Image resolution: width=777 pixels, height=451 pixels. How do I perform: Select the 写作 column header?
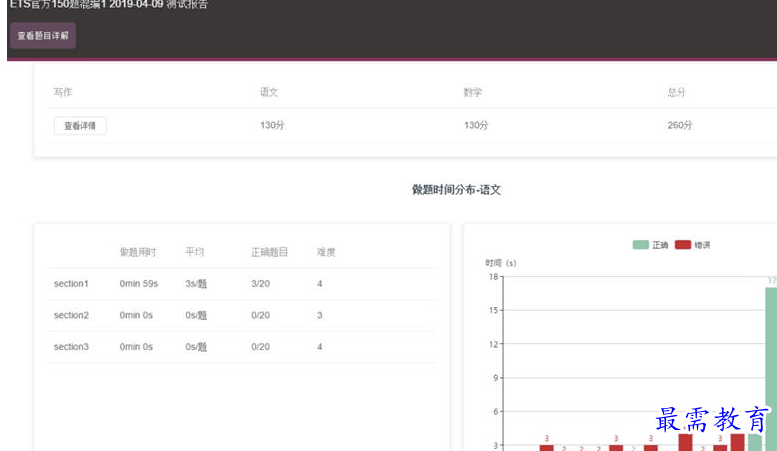63,92
